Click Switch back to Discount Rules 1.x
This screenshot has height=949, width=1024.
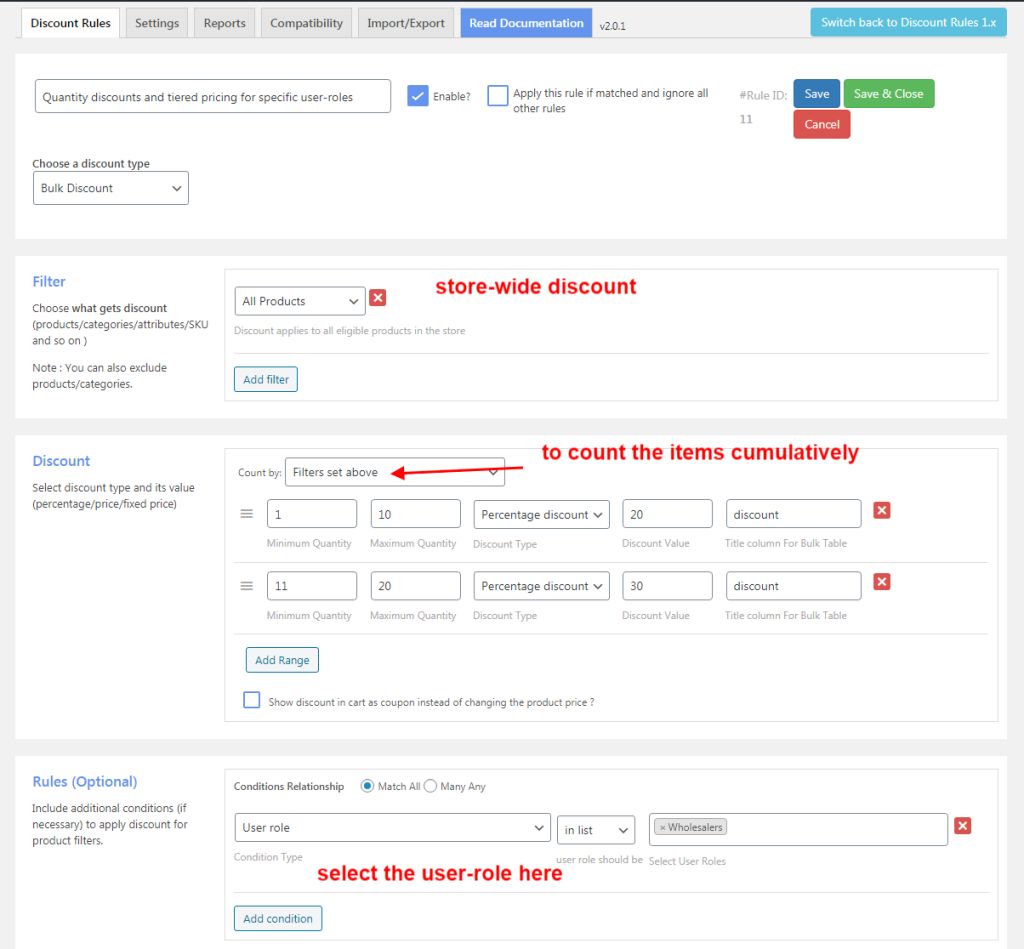907,20
